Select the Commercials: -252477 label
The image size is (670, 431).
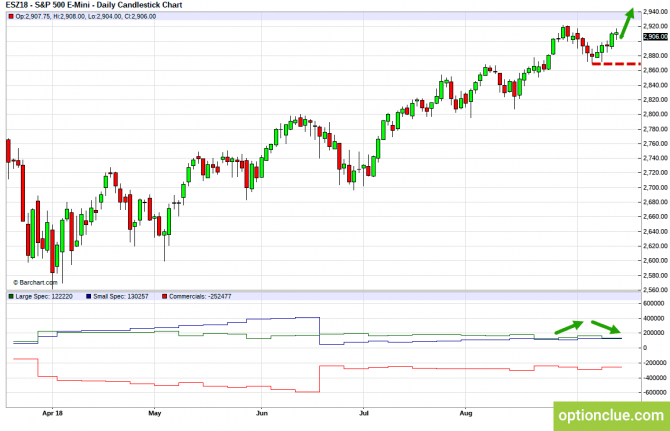pyautogui.click(x=200, y=296)
